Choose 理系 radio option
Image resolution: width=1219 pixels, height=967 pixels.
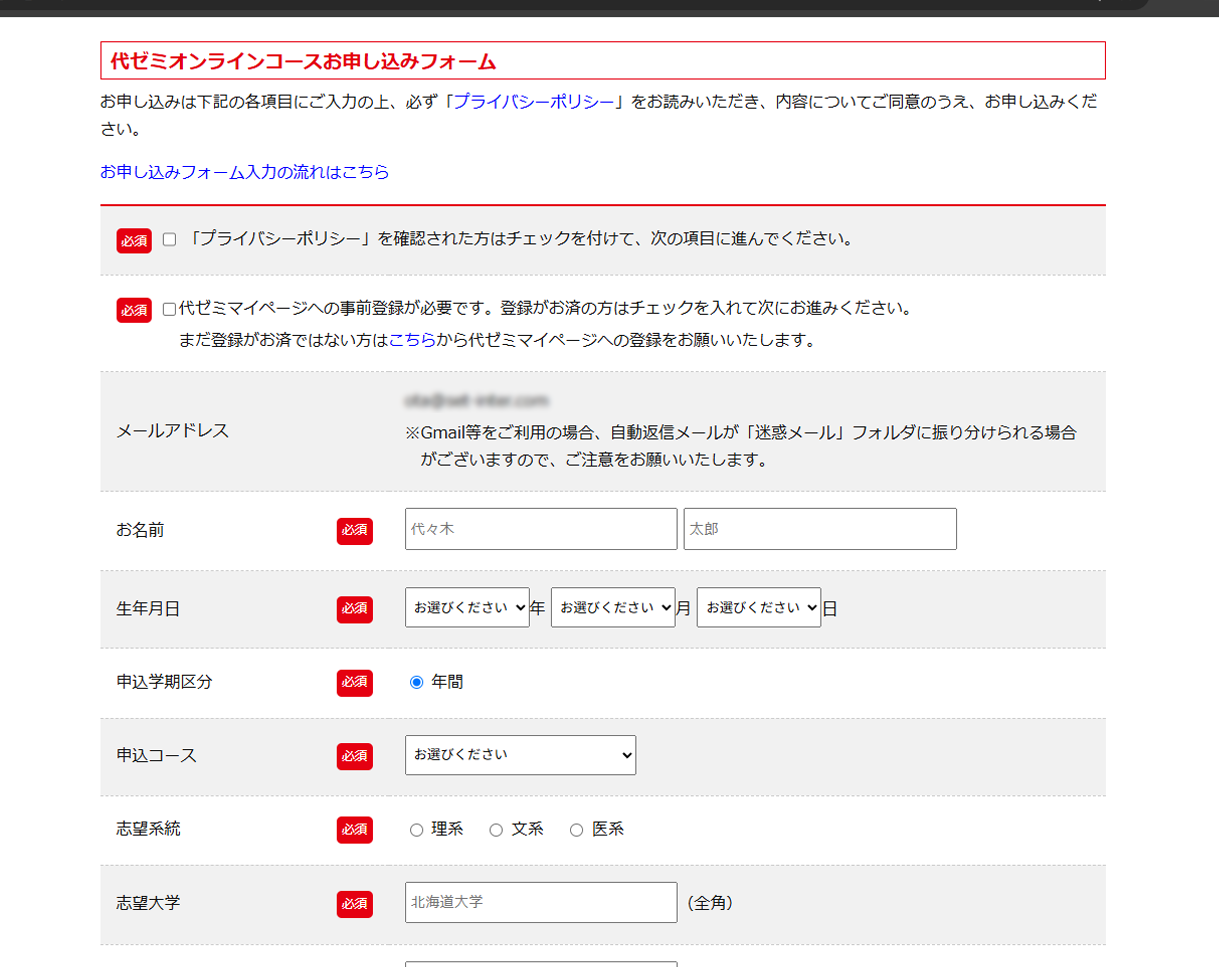tap(417, 830)
